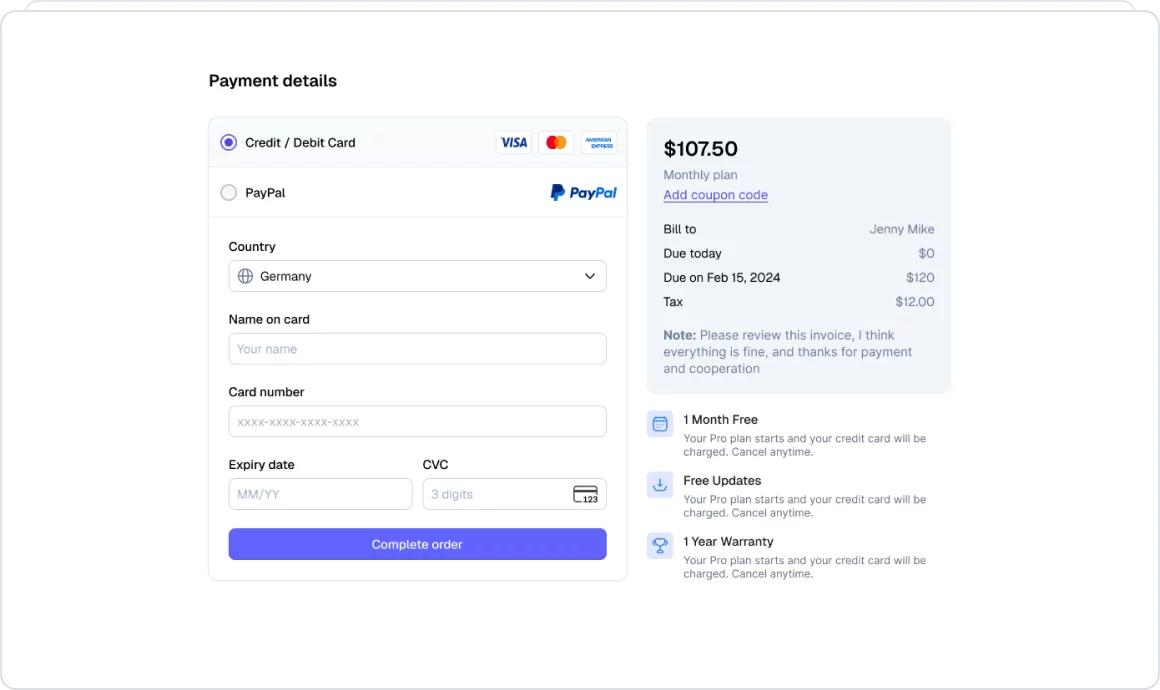The image size is (1160, 690).
Task: Click the Visa card logo
Action: [x=514, y=143]
